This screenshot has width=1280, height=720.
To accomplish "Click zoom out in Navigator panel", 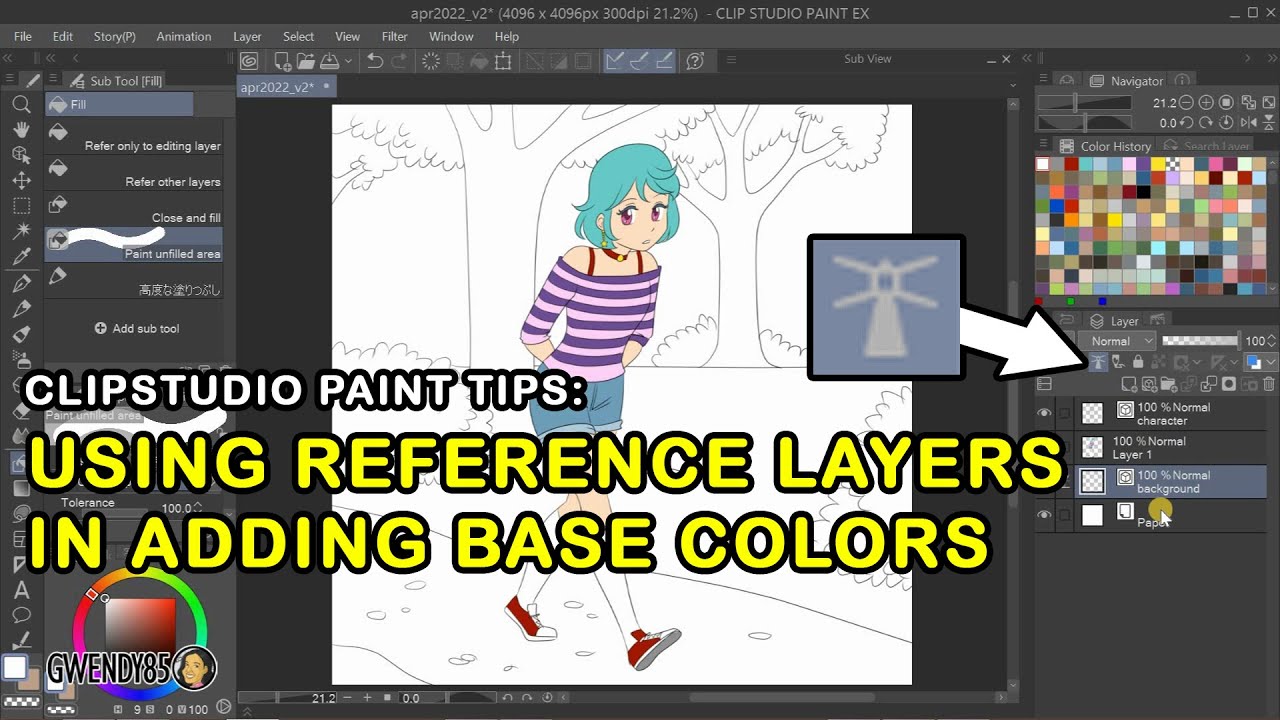I will point(1187,103).
